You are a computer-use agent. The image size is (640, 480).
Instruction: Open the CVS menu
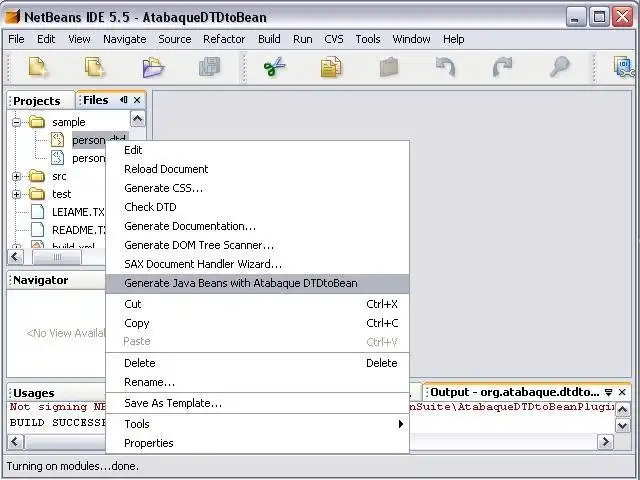pos(334,39)
